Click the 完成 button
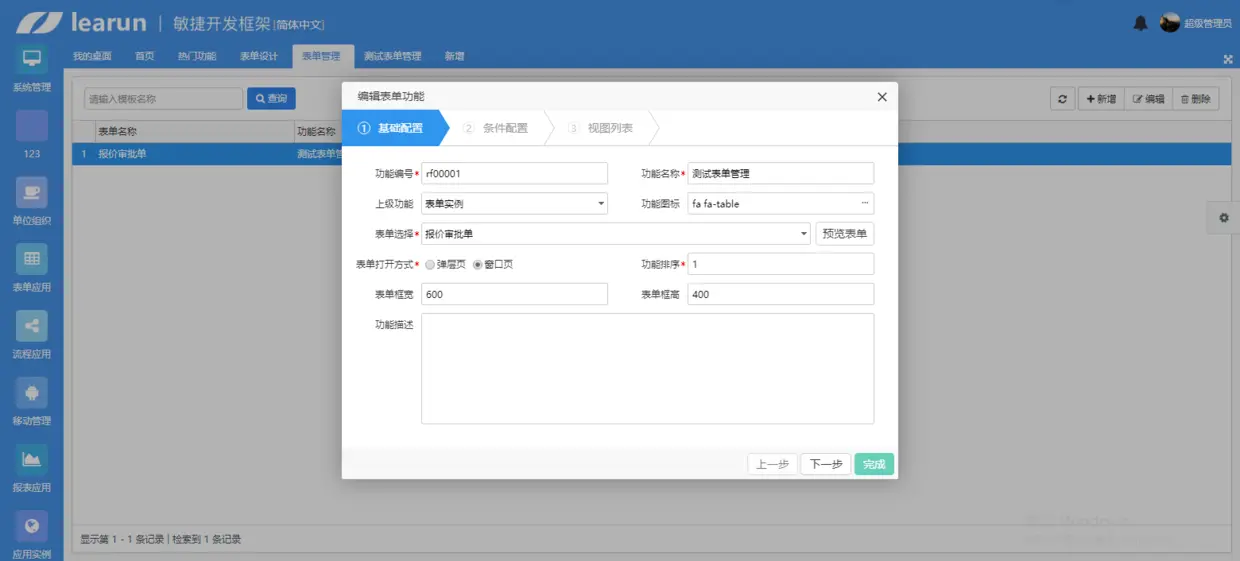 pos(874,464)
